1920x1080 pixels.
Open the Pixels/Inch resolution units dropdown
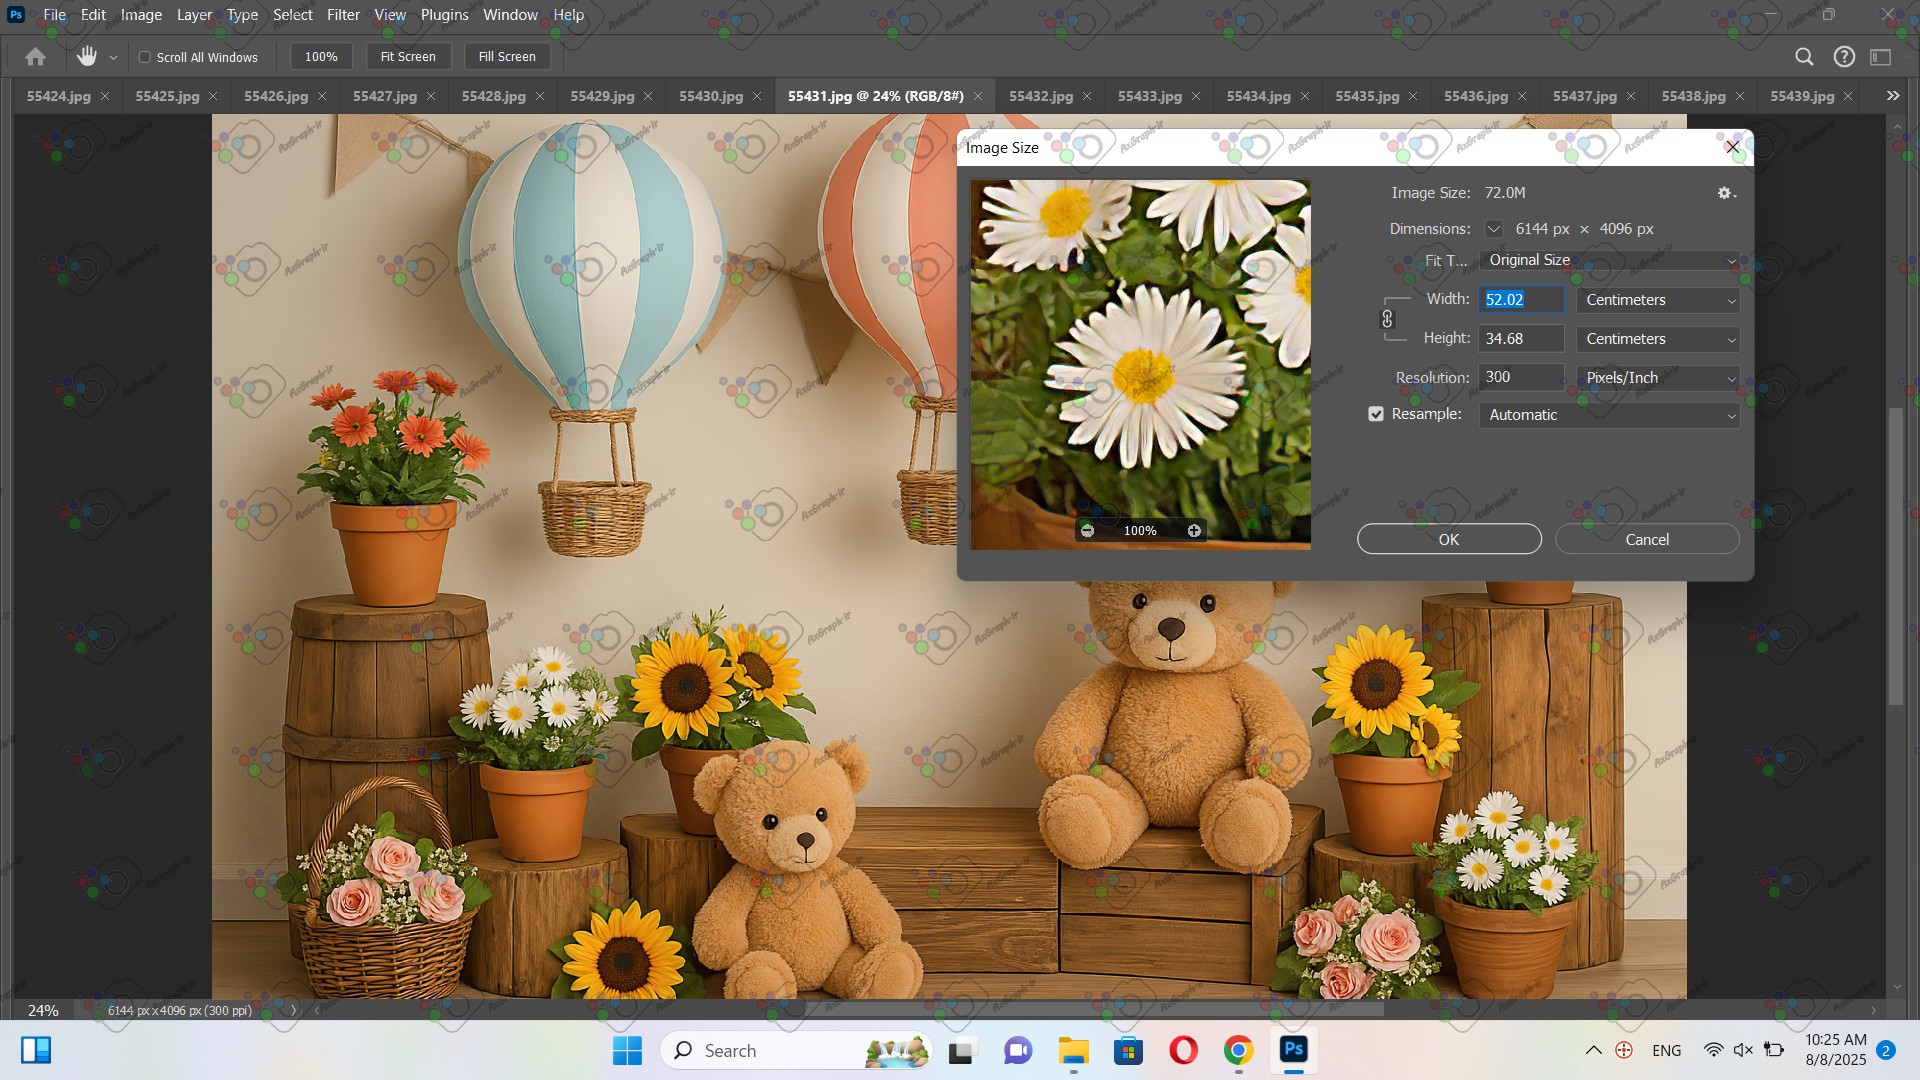click(1657, 378)
